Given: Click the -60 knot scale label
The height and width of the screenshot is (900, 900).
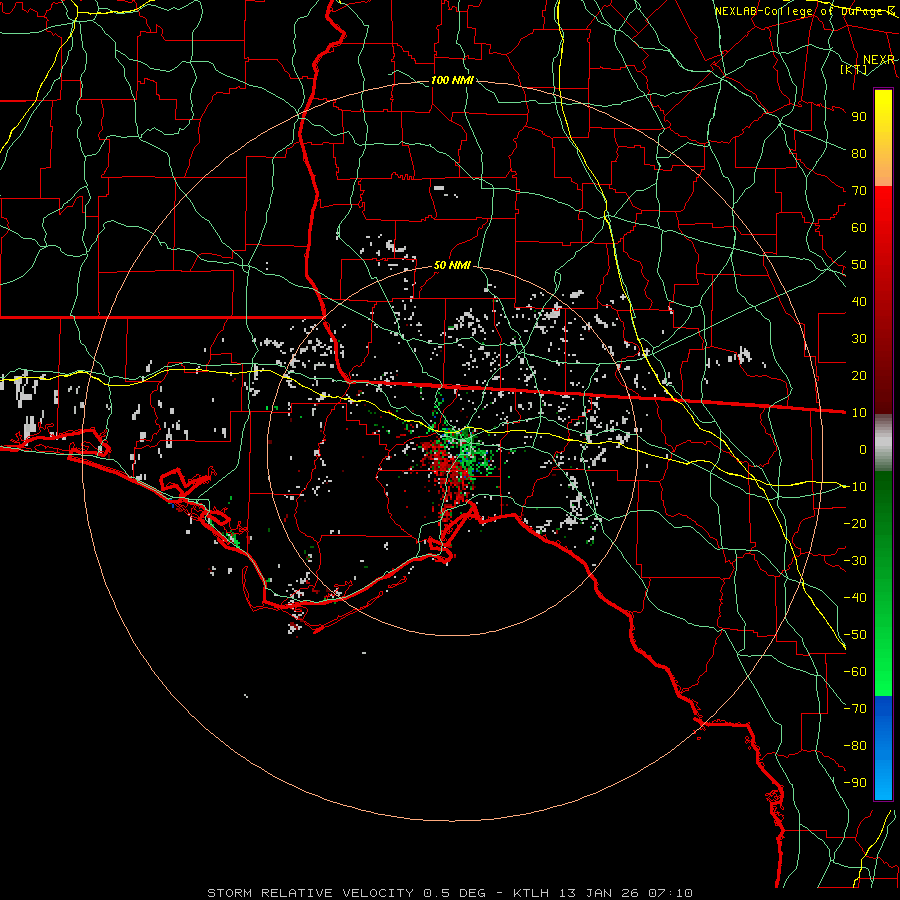Looking at the screenshot, I should (x=855, y=672).
